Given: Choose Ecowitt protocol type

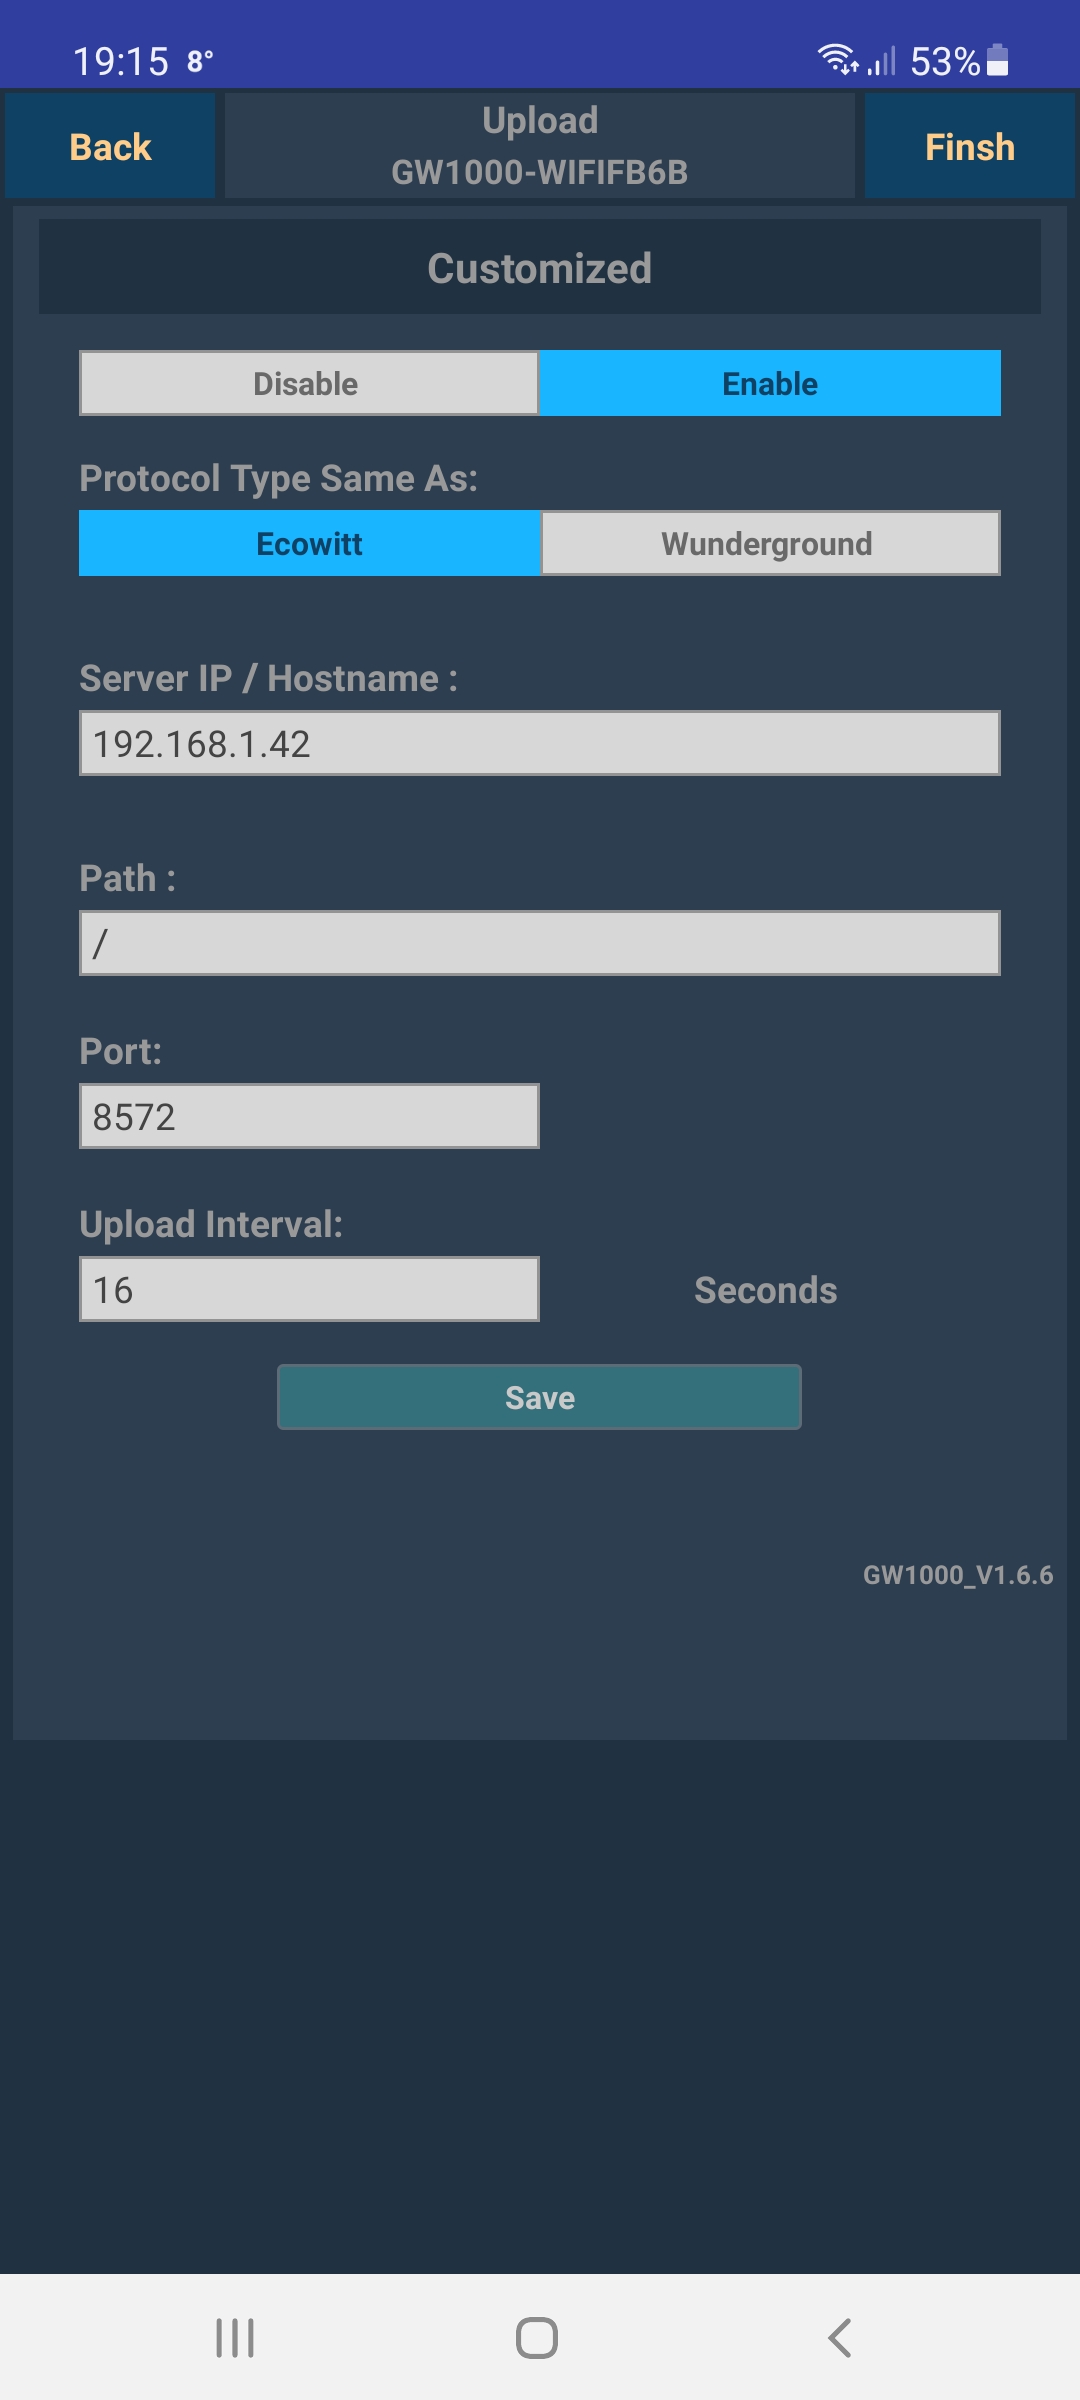Looking at the screenshot, I should 309,543.
